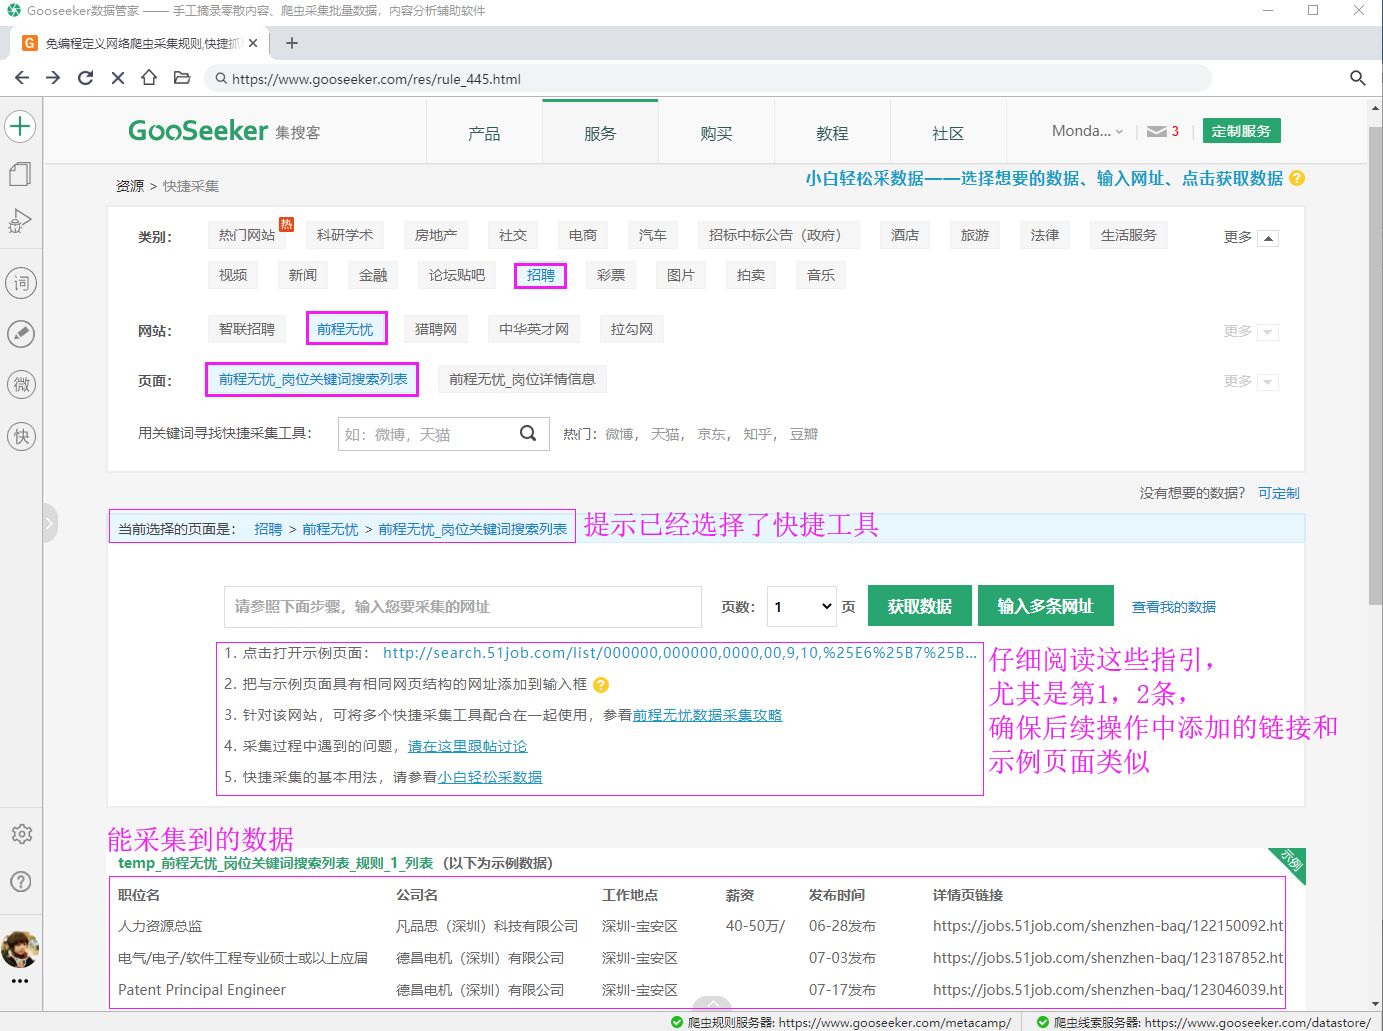Open the folder icon in toolbar
Image resolution: width=1383 pixels, height=1031 pixels.
pyautogui.click(x=182, y=78)
